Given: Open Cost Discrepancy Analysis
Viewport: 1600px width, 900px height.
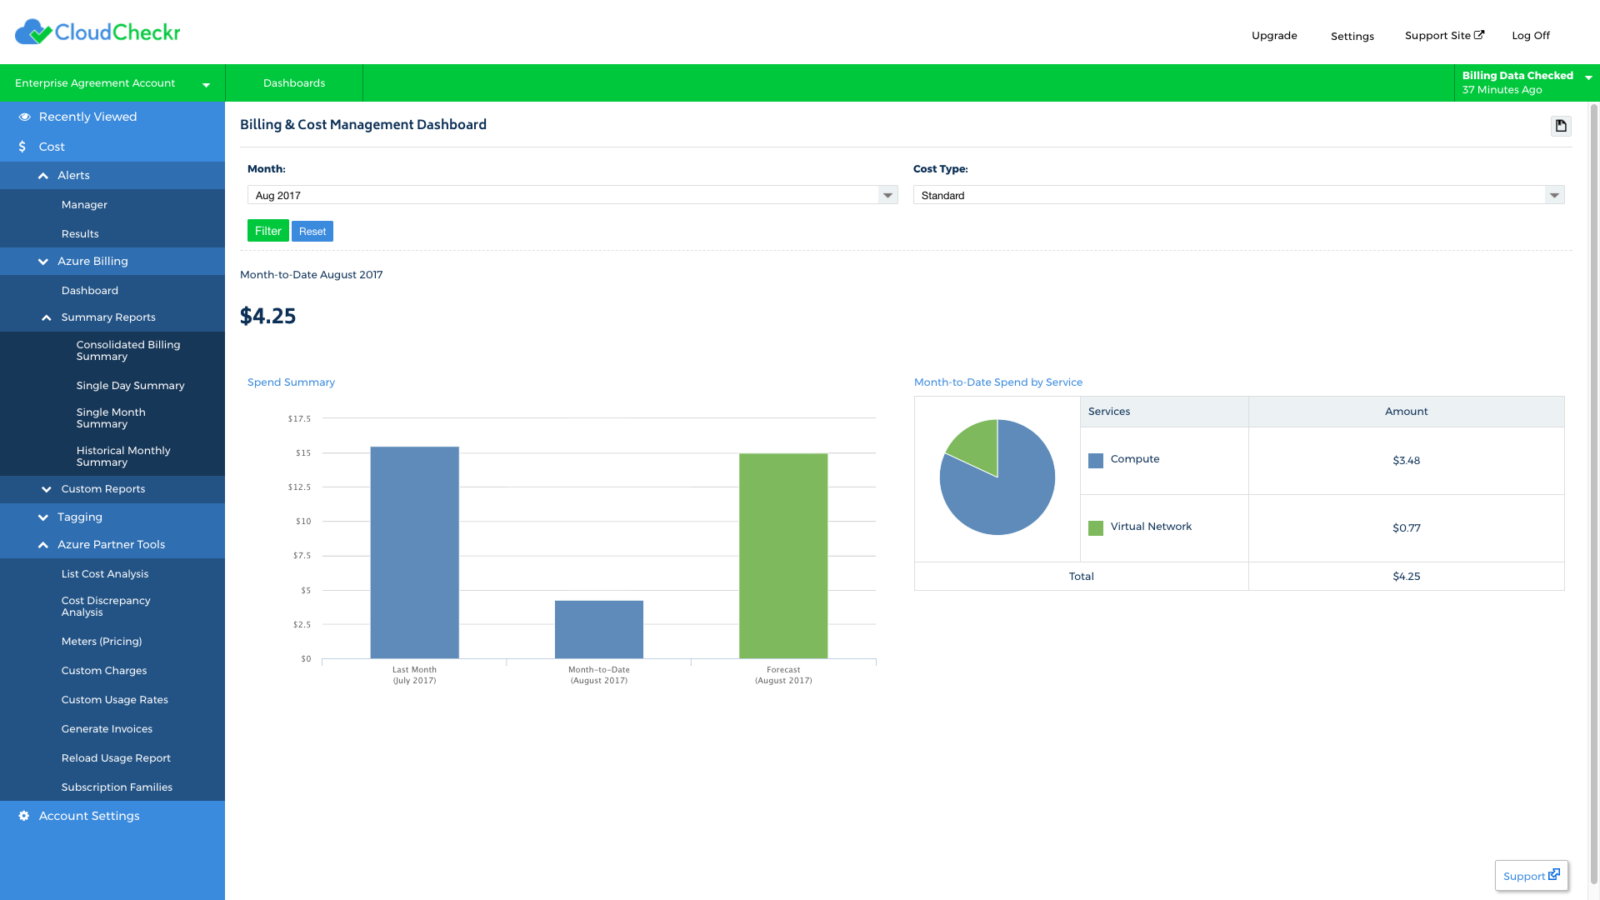Looking at the screenshot, I should click(106, 607).
